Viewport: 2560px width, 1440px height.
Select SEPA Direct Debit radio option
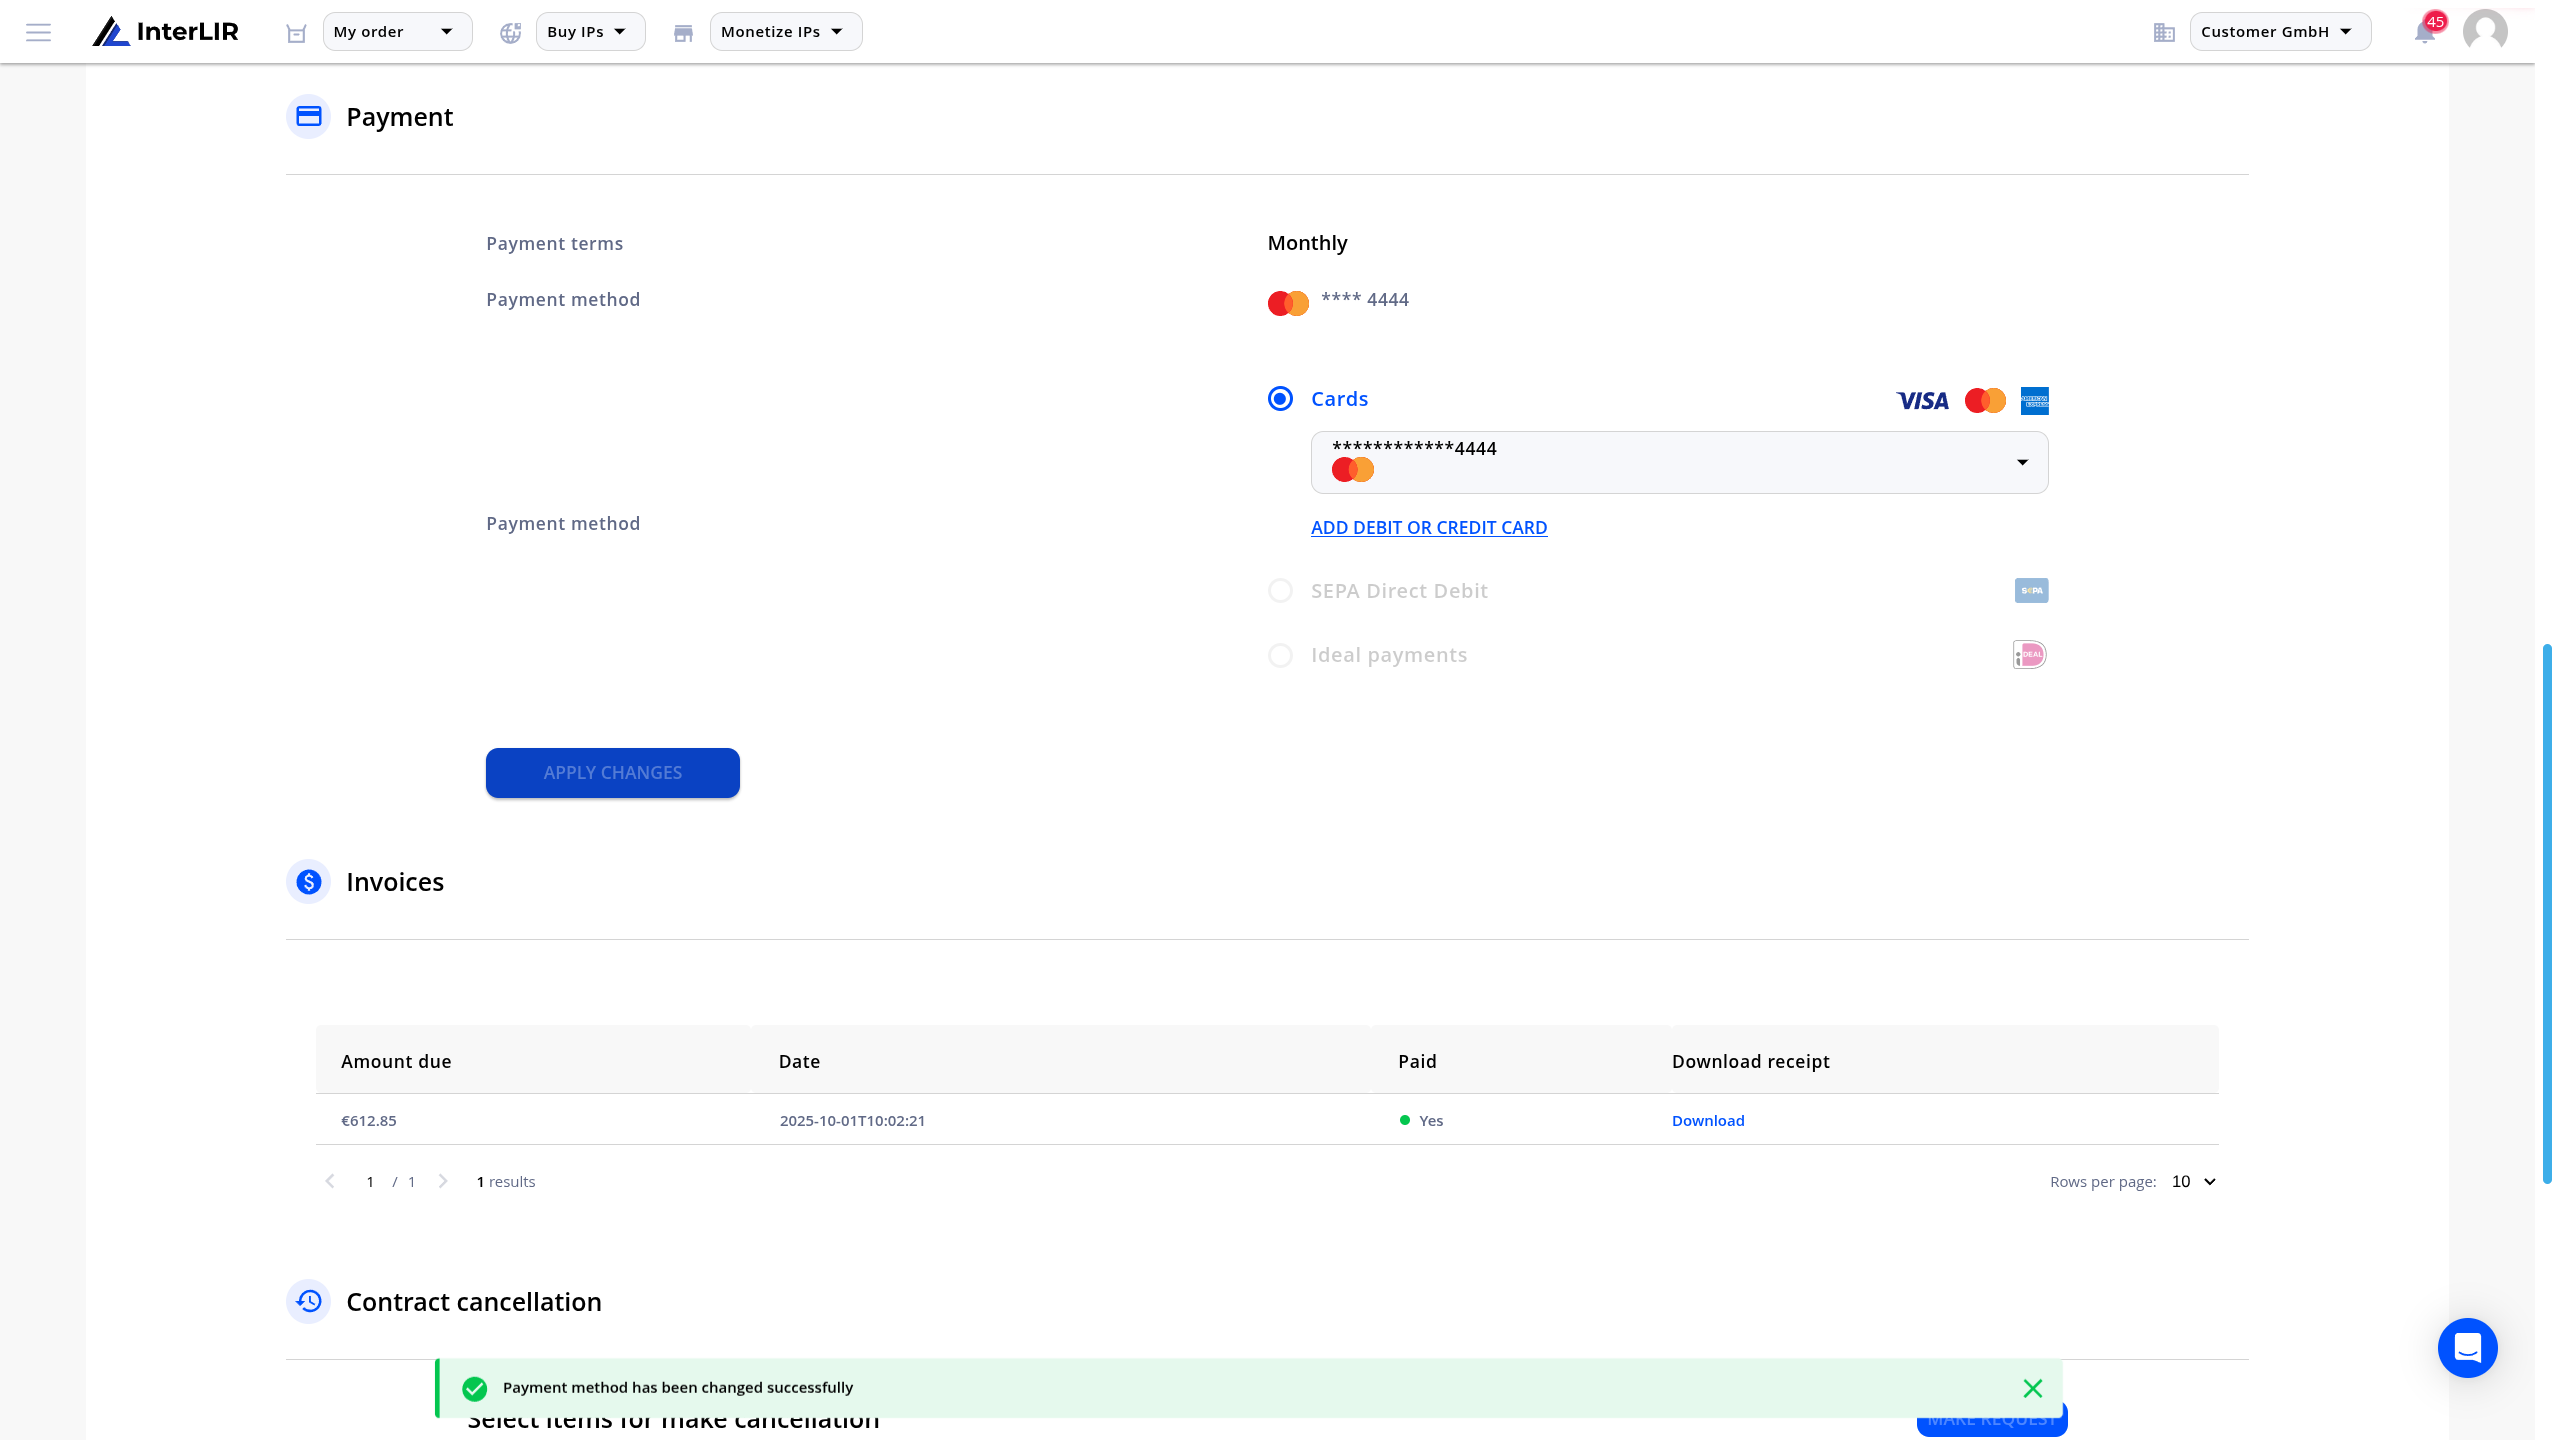tap(1280, 591)
